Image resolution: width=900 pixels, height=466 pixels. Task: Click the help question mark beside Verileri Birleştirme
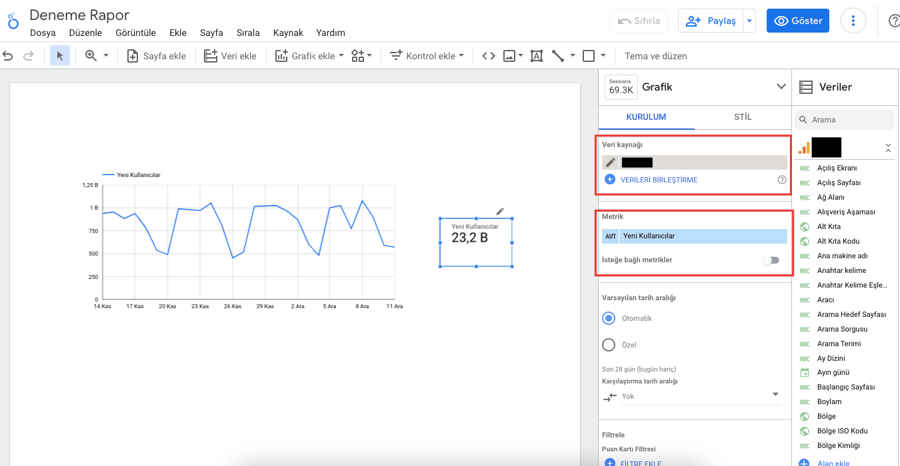(781, 180)
